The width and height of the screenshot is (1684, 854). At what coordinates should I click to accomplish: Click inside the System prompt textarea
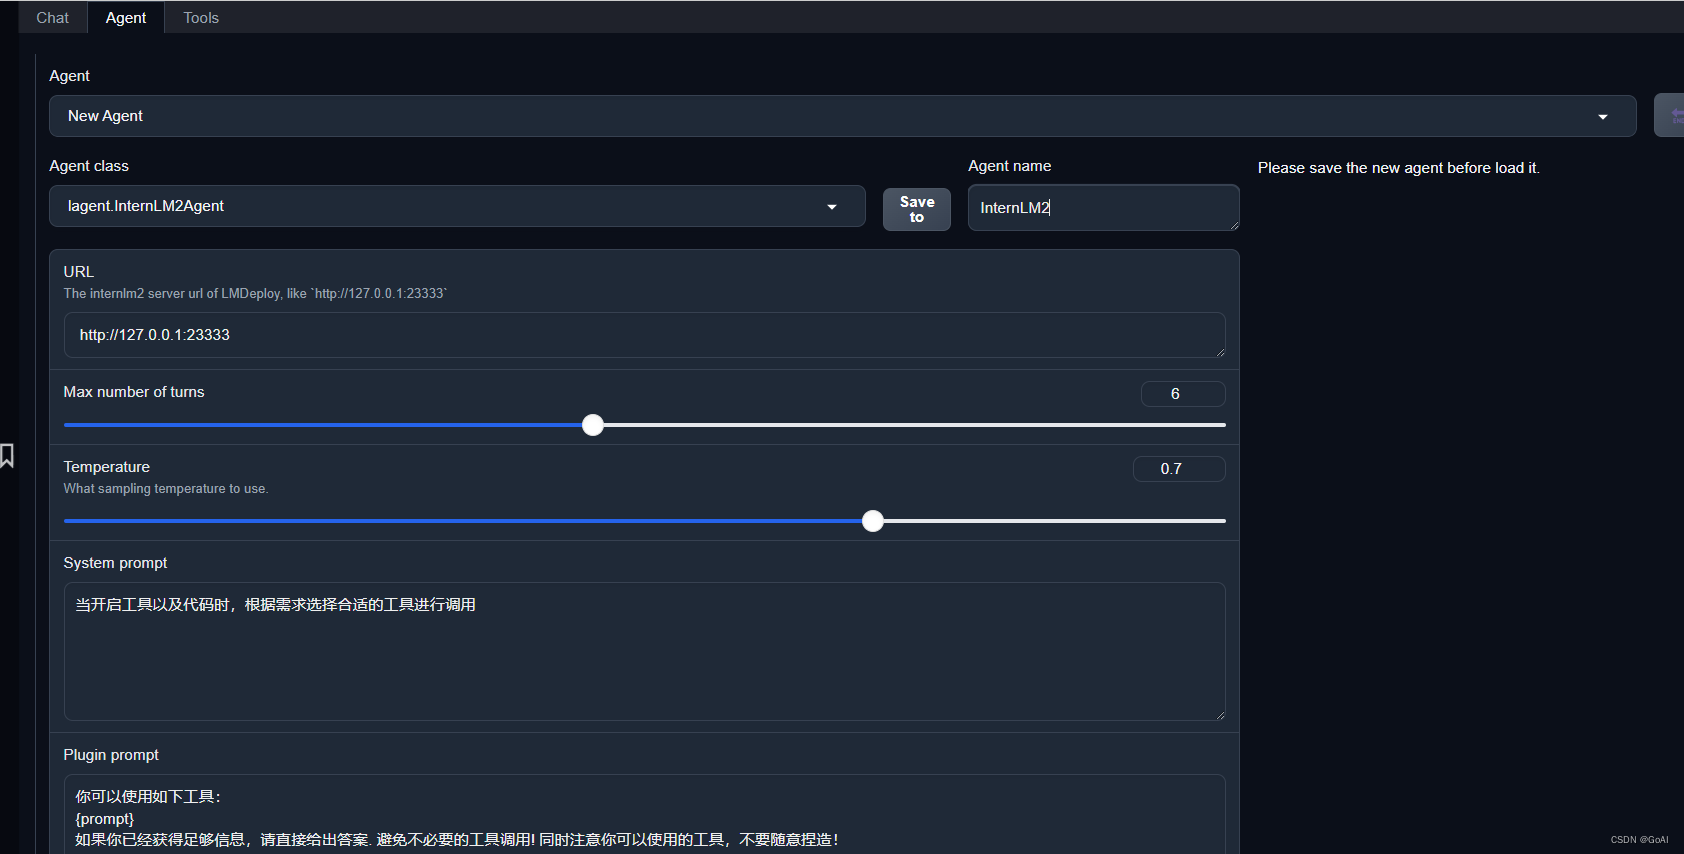coord(644,651)
